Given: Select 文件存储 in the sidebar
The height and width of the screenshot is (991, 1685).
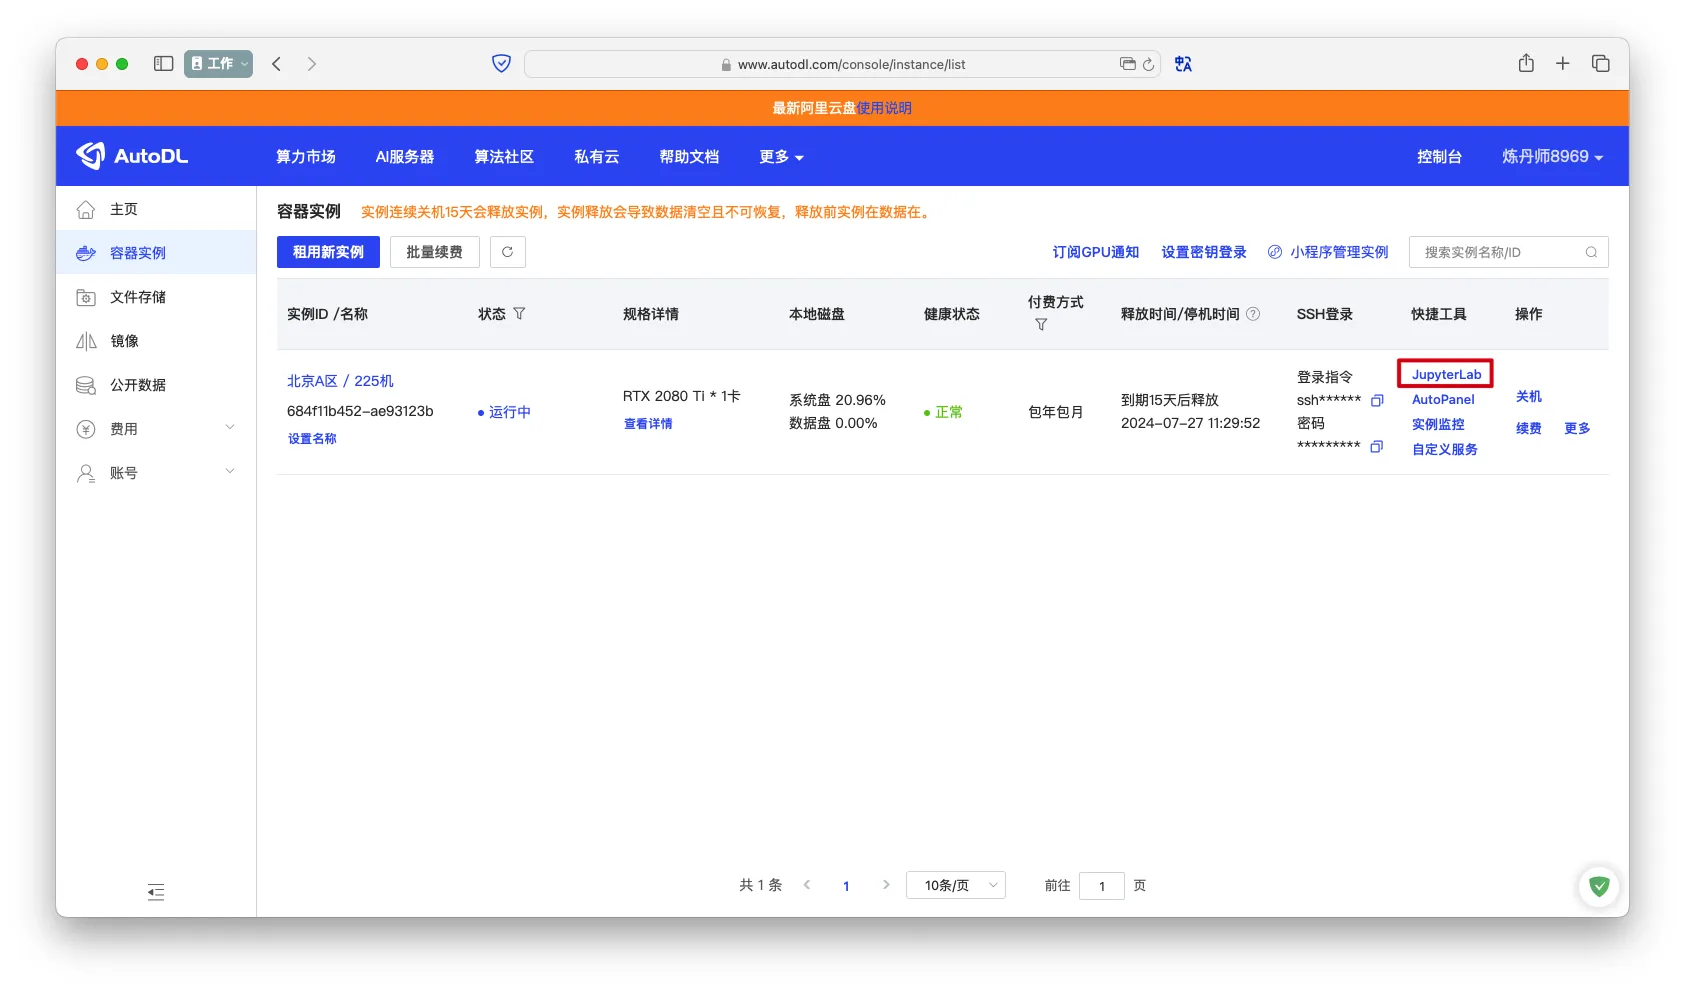Looking at the screenshot, I should point(138,297).
